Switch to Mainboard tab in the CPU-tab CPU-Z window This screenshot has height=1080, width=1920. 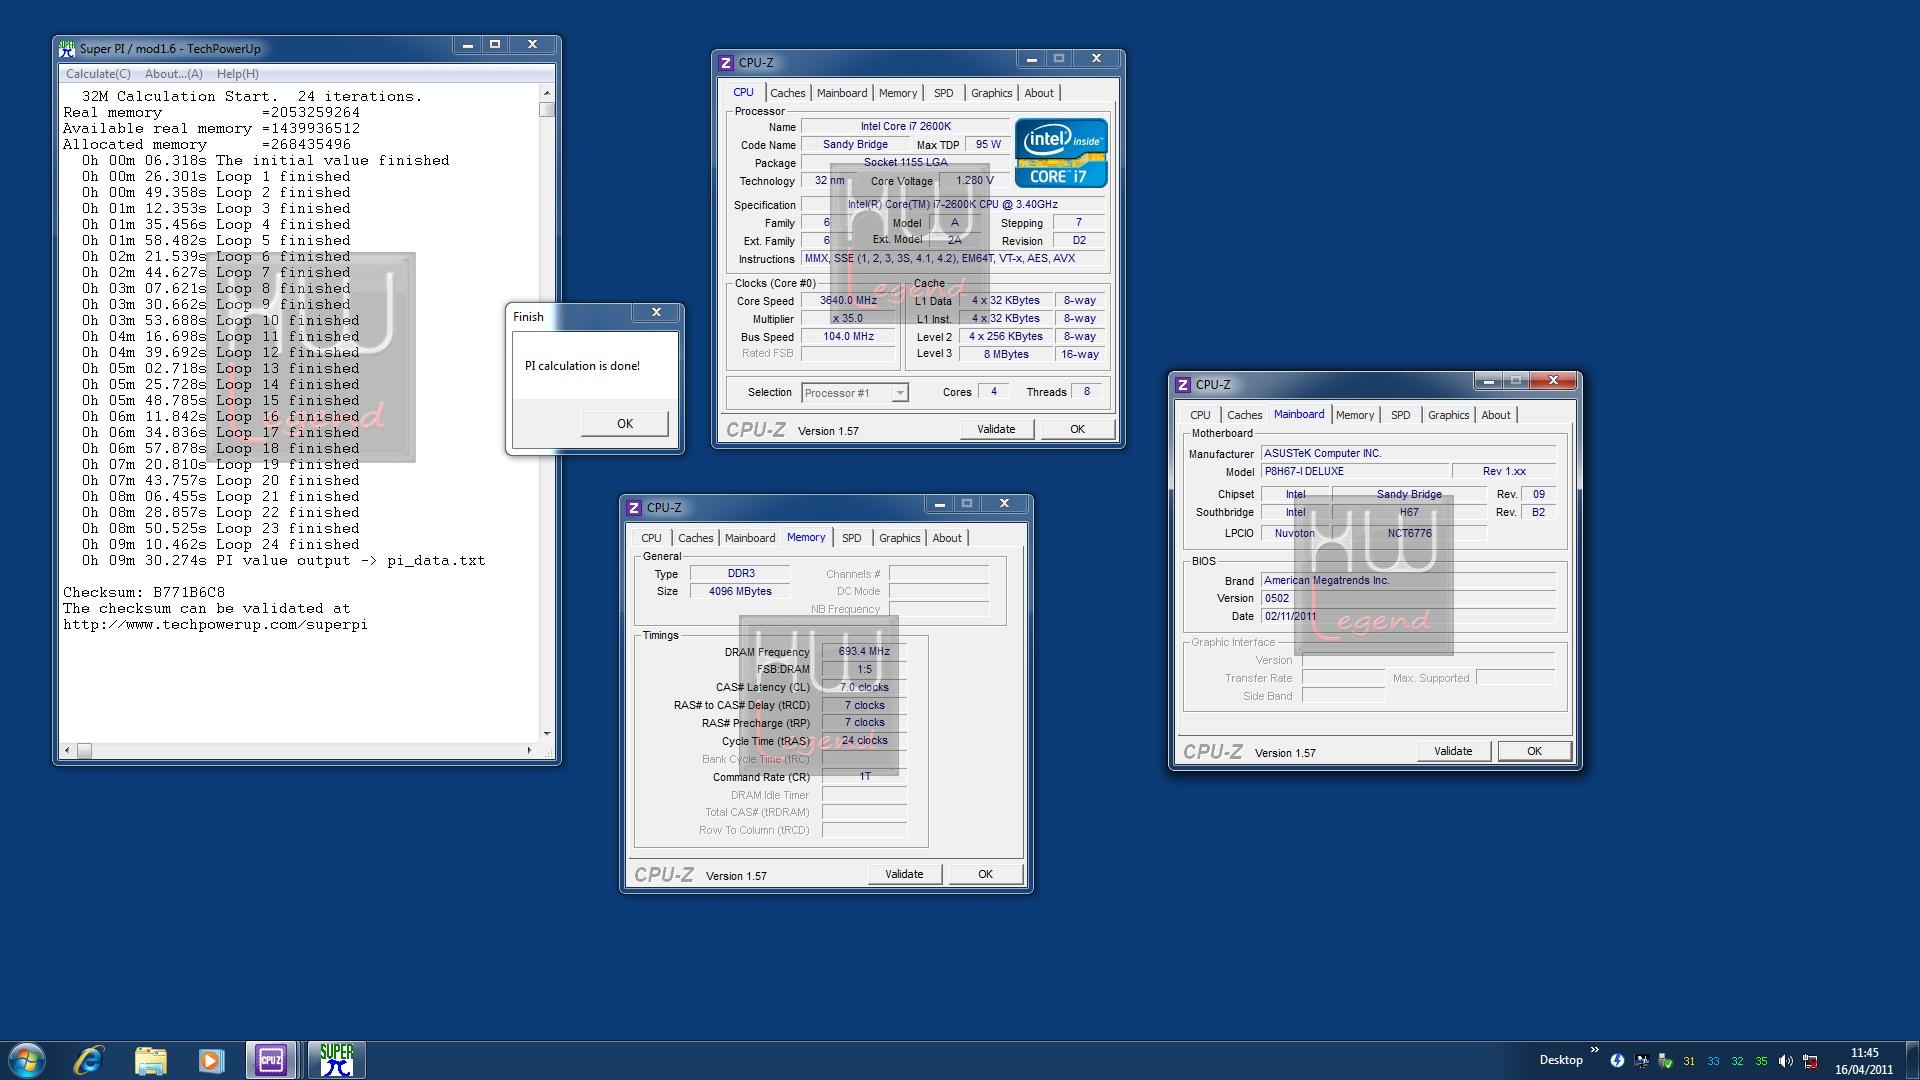[x=842, y=93]
